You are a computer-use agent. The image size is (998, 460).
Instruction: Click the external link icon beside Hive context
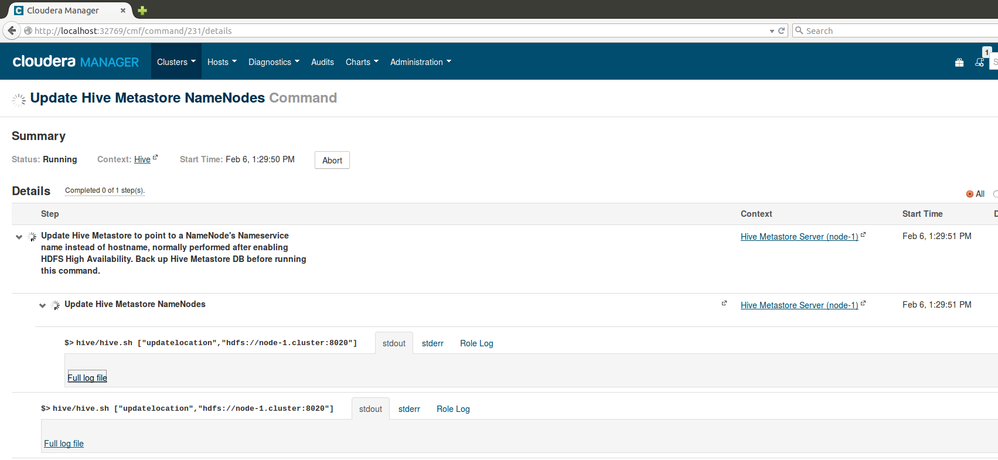click(155, 158)
